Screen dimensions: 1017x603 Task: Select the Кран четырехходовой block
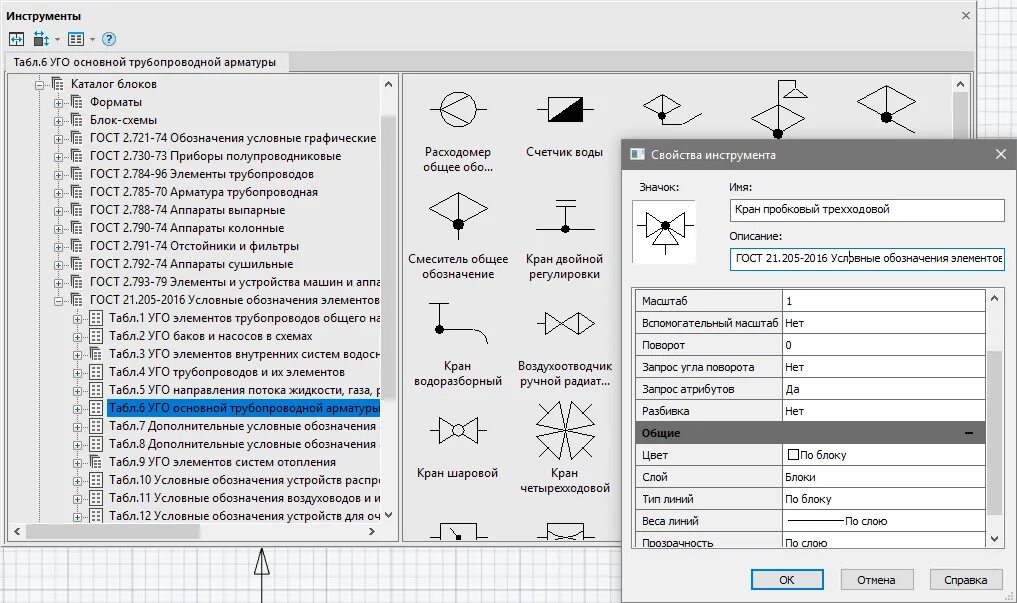pos(564,447)
